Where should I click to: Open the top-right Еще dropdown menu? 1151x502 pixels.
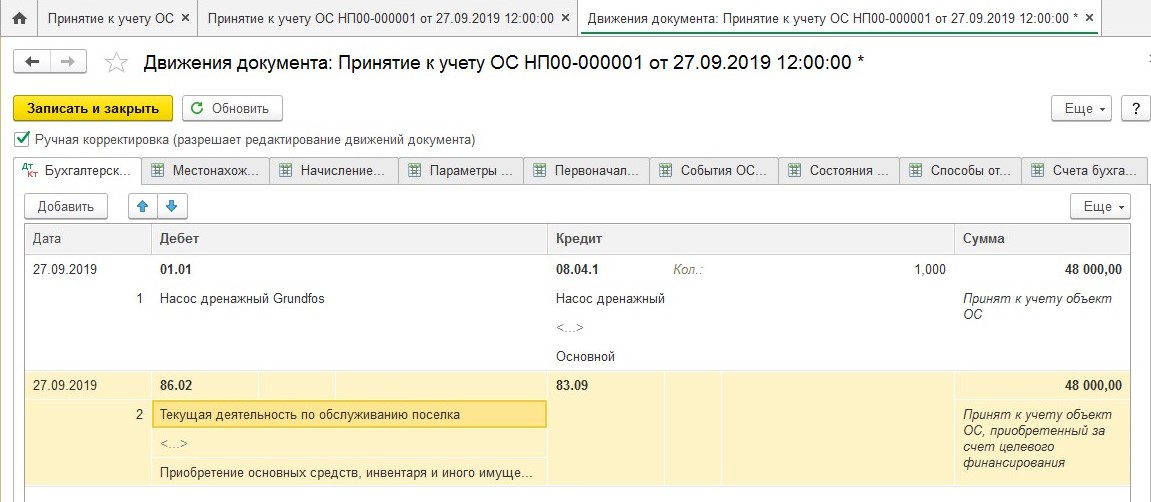tap(1083, 108)
